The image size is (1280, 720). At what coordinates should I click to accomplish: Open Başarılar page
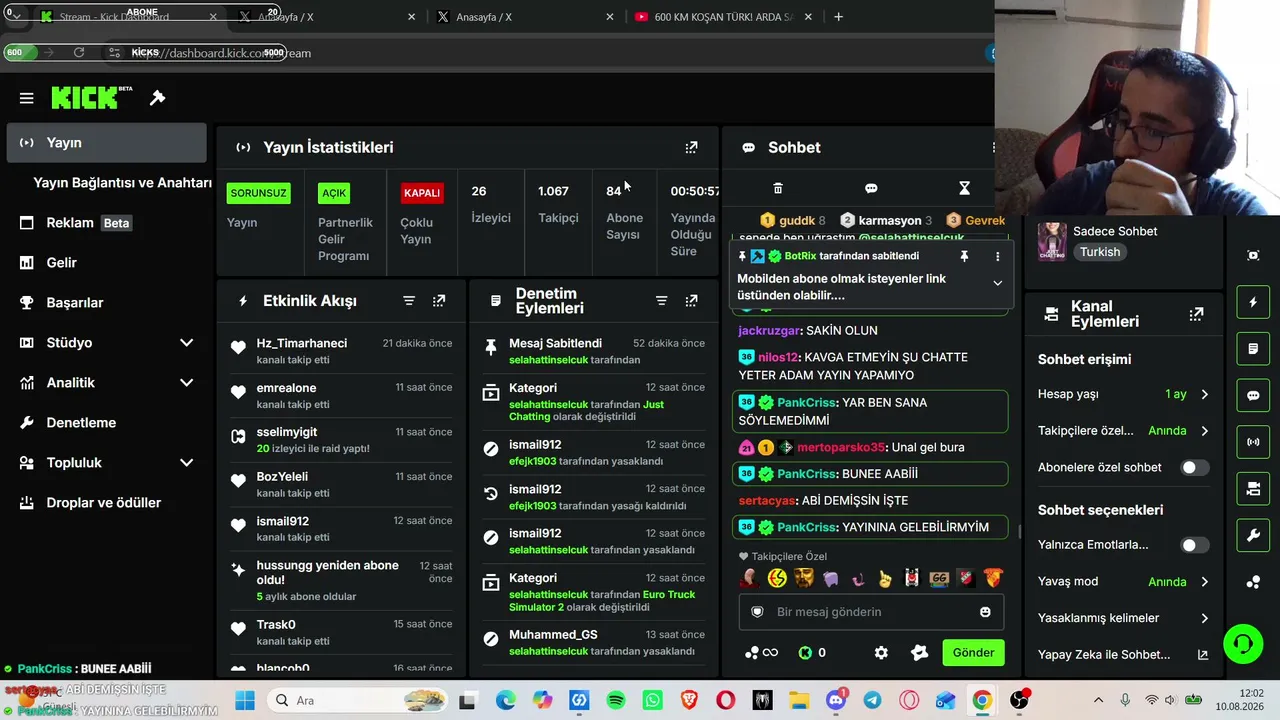click(106, 303)
